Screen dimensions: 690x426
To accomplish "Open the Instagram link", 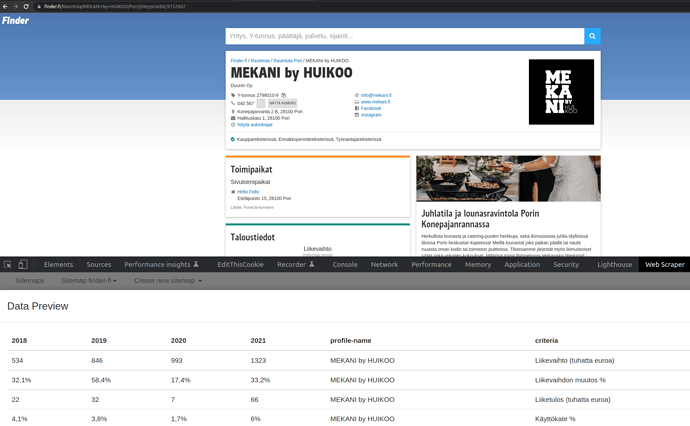I will (x=371, y=115).
